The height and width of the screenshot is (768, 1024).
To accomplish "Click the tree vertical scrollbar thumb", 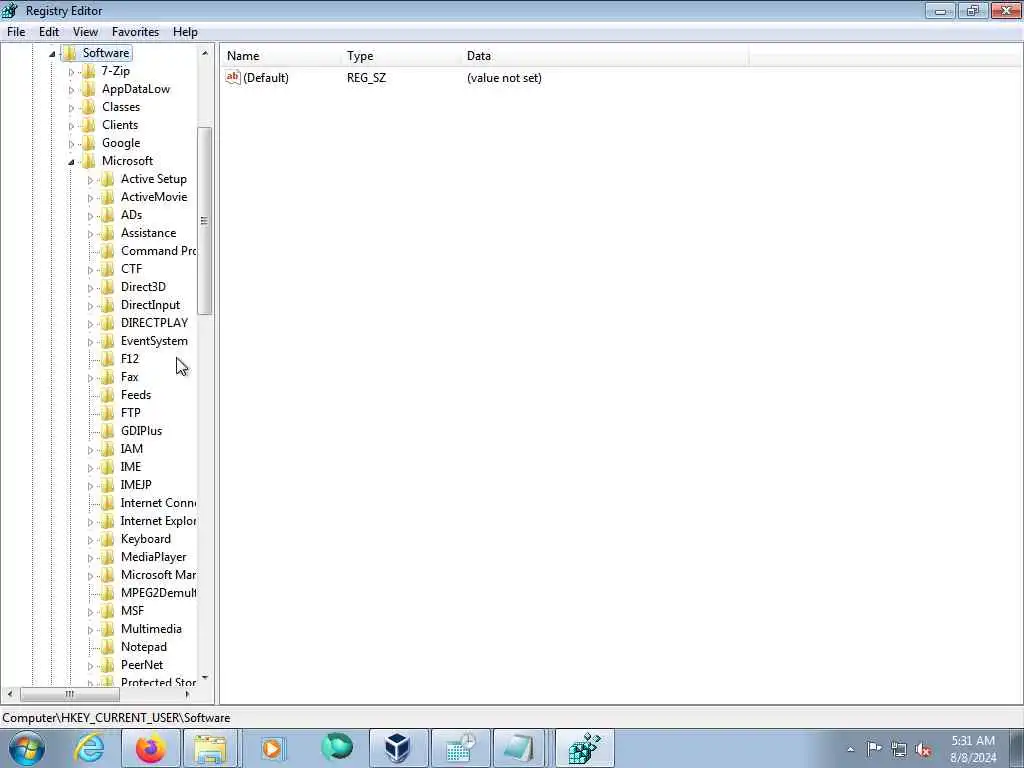I will pyautogui.click(x=204, y=221).
